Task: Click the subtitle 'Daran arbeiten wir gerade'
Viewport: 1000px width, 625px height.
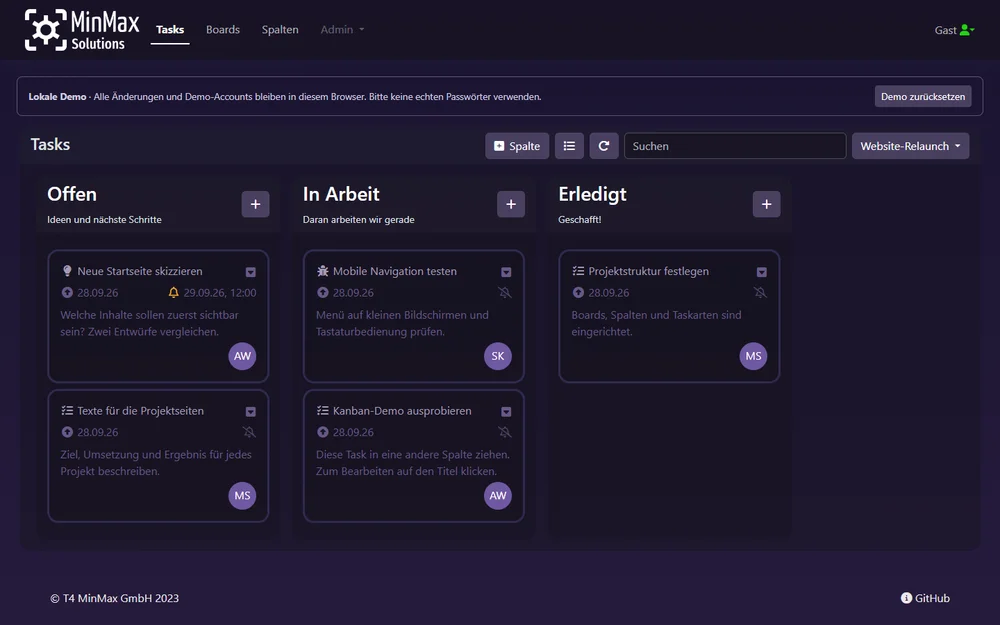Action: point(358,219)
